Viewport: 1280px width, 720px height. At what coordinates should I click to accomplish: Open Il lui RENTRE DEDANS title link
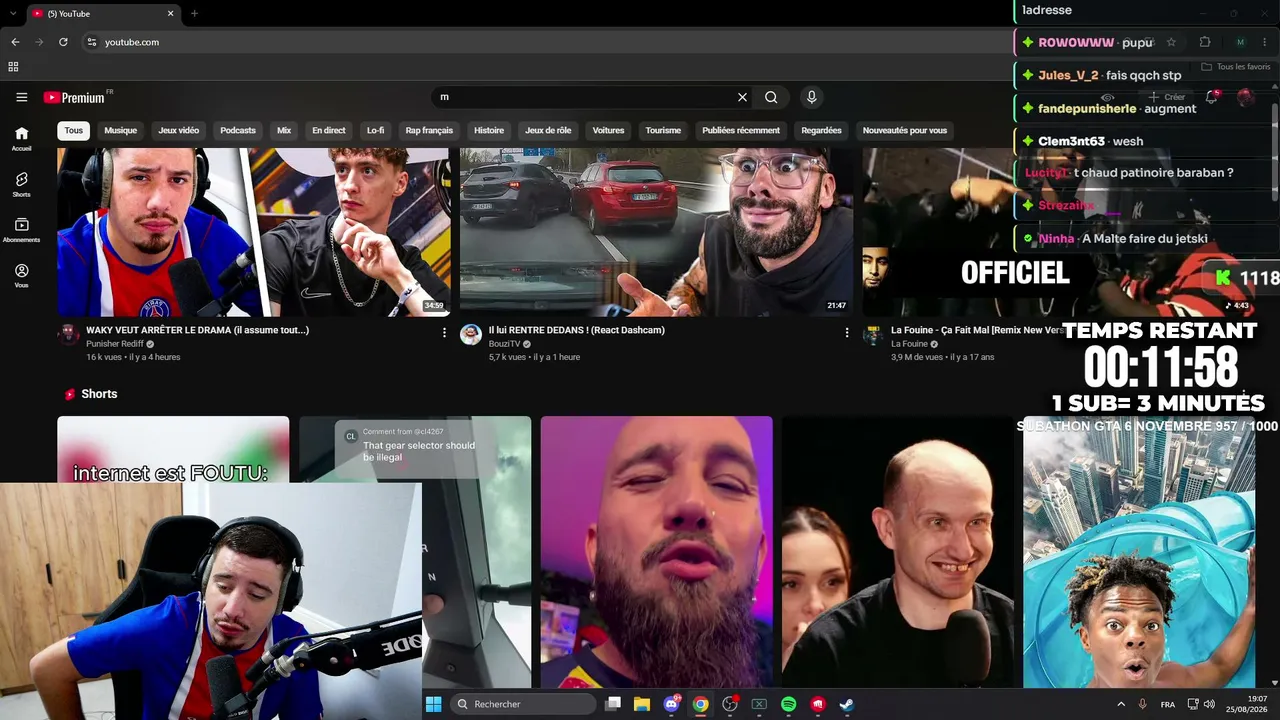[x=577, y=330]
